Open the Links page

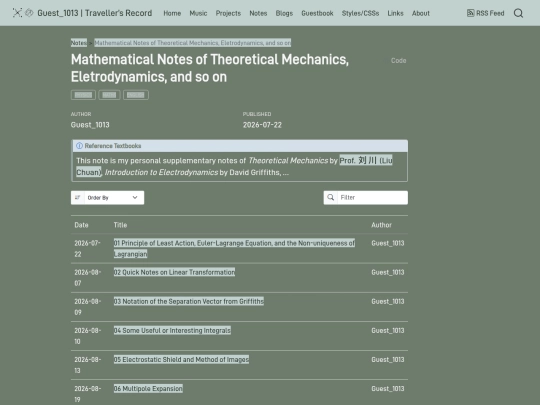tap(395, 13)
